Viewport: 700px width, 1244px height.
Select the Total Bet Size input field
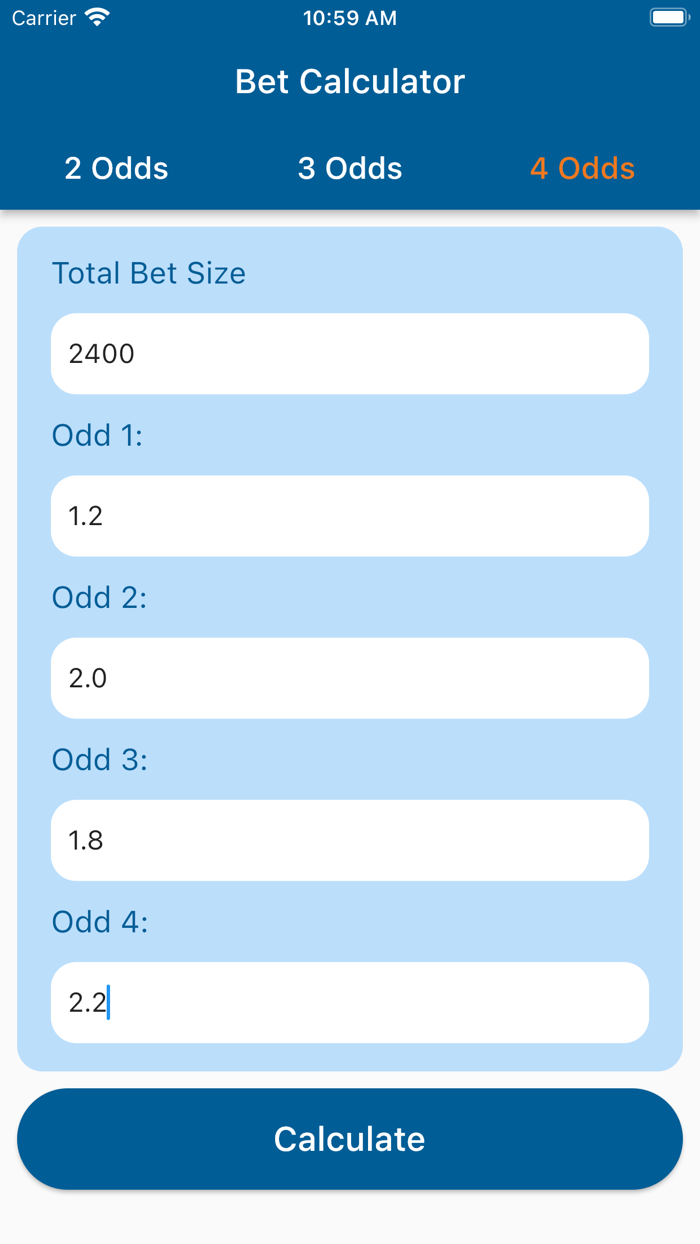click(349, 353)
